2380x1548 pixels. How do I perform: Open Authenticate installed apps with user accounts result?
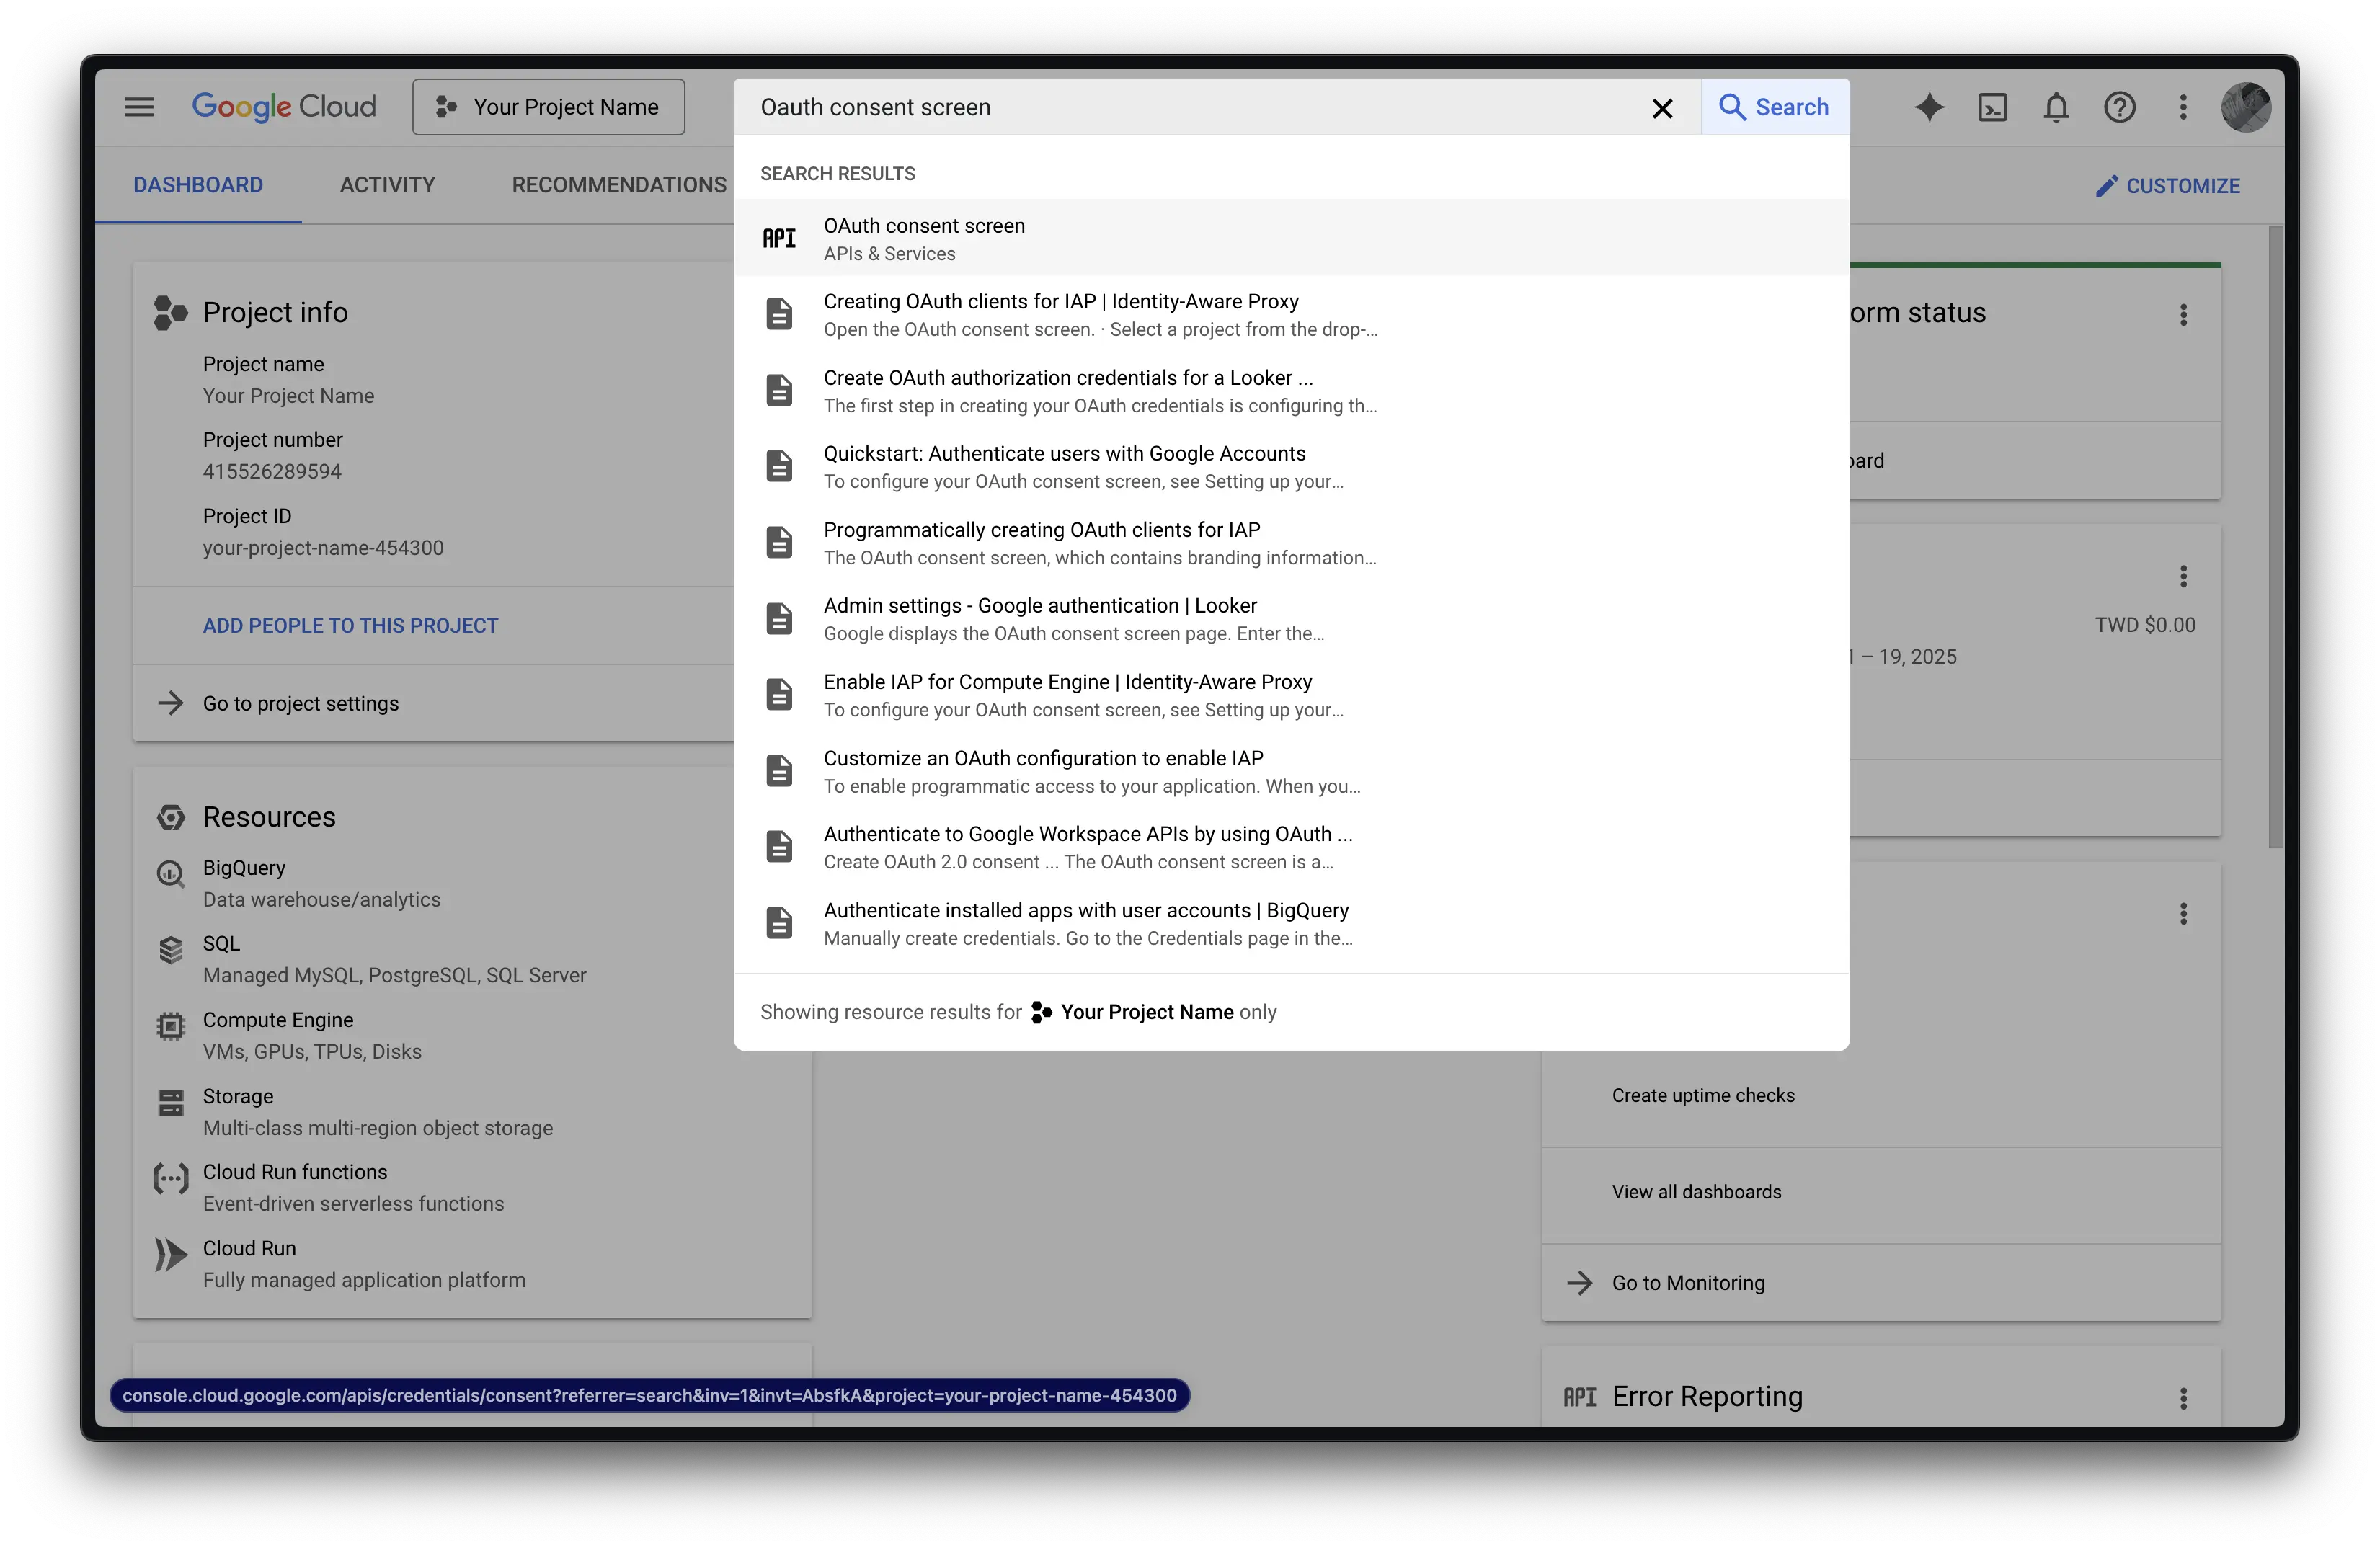click(x=1291, y=923)
